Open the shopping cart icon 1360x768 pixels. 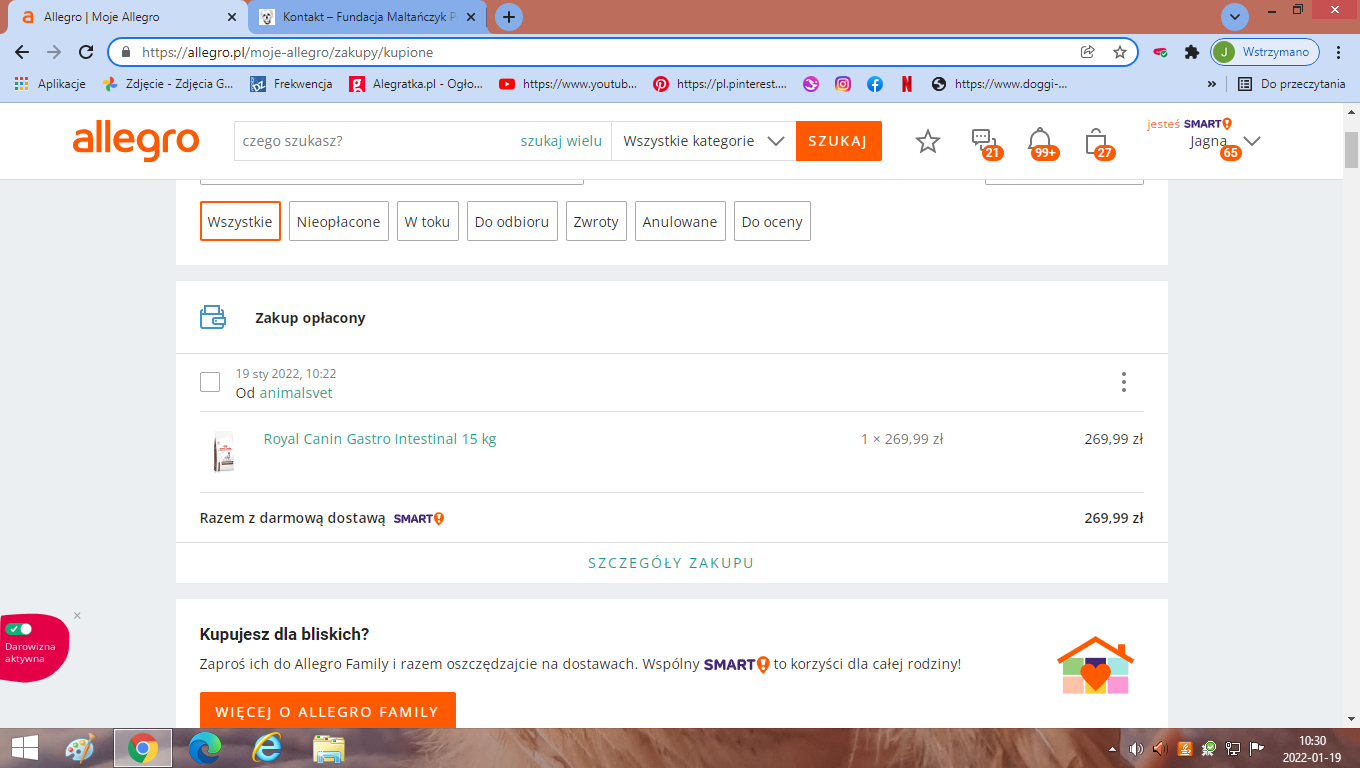pos(1096,141)
